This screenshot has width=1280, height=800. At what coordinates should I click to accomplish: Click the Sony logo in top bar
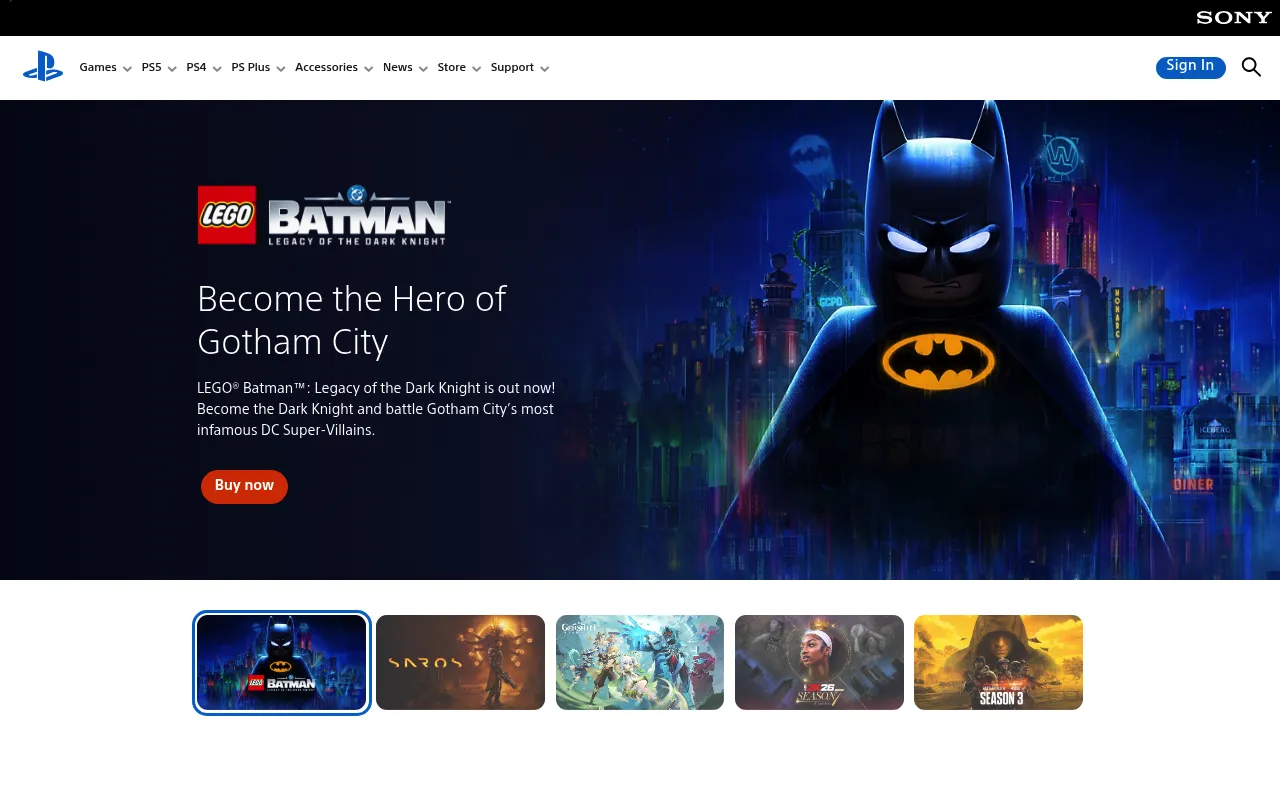click(x=1234, y=18)
